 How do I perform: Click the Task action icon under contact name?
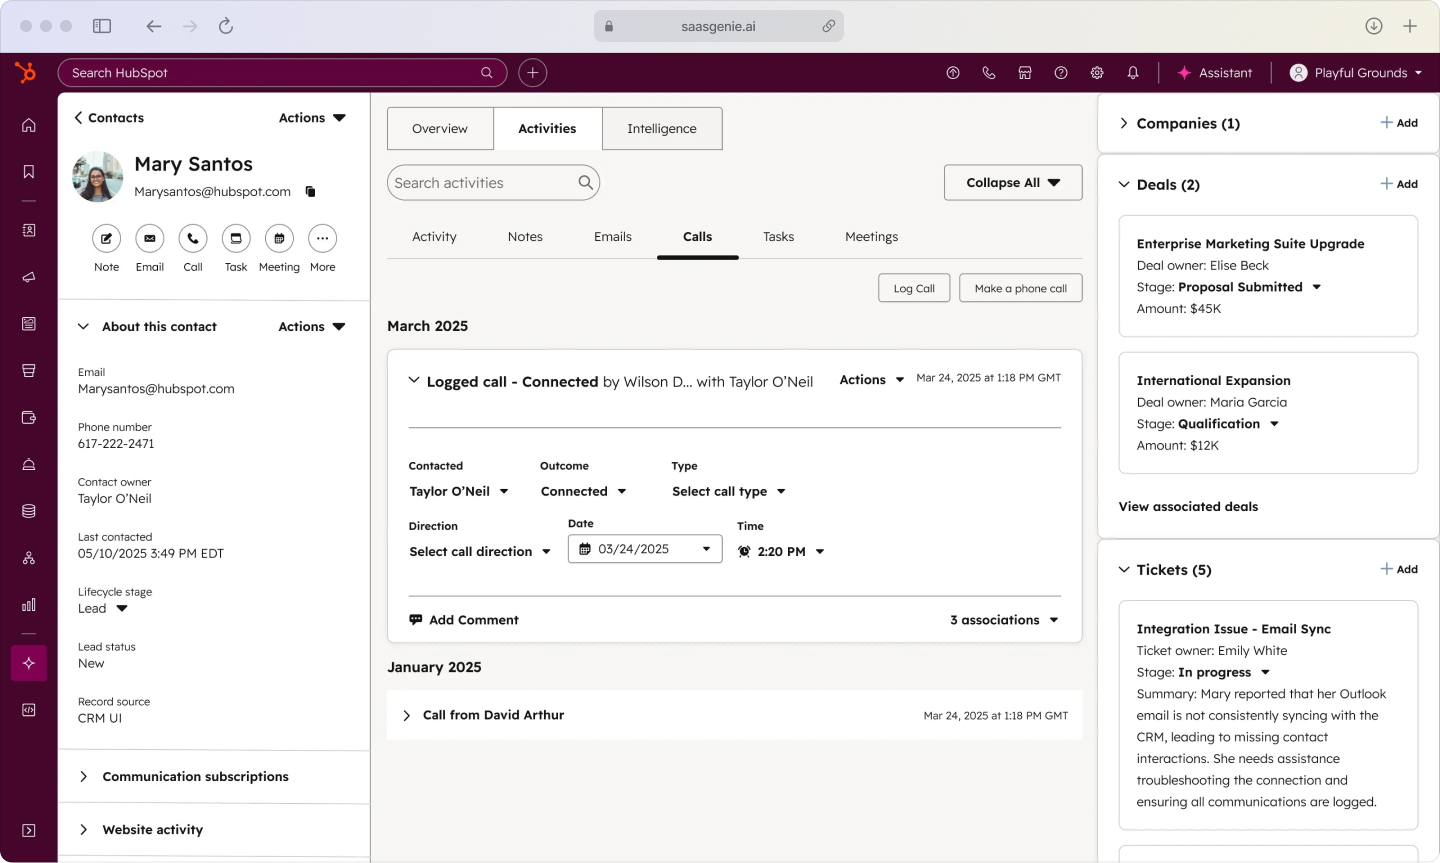click(x=236, y=238)
